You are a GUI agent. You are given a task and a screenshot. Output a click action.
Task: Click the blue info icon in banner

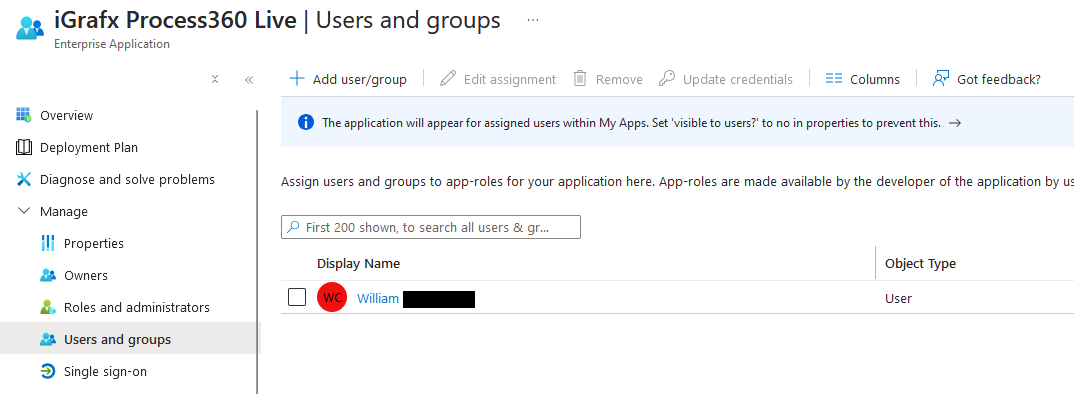pos(306,123)
